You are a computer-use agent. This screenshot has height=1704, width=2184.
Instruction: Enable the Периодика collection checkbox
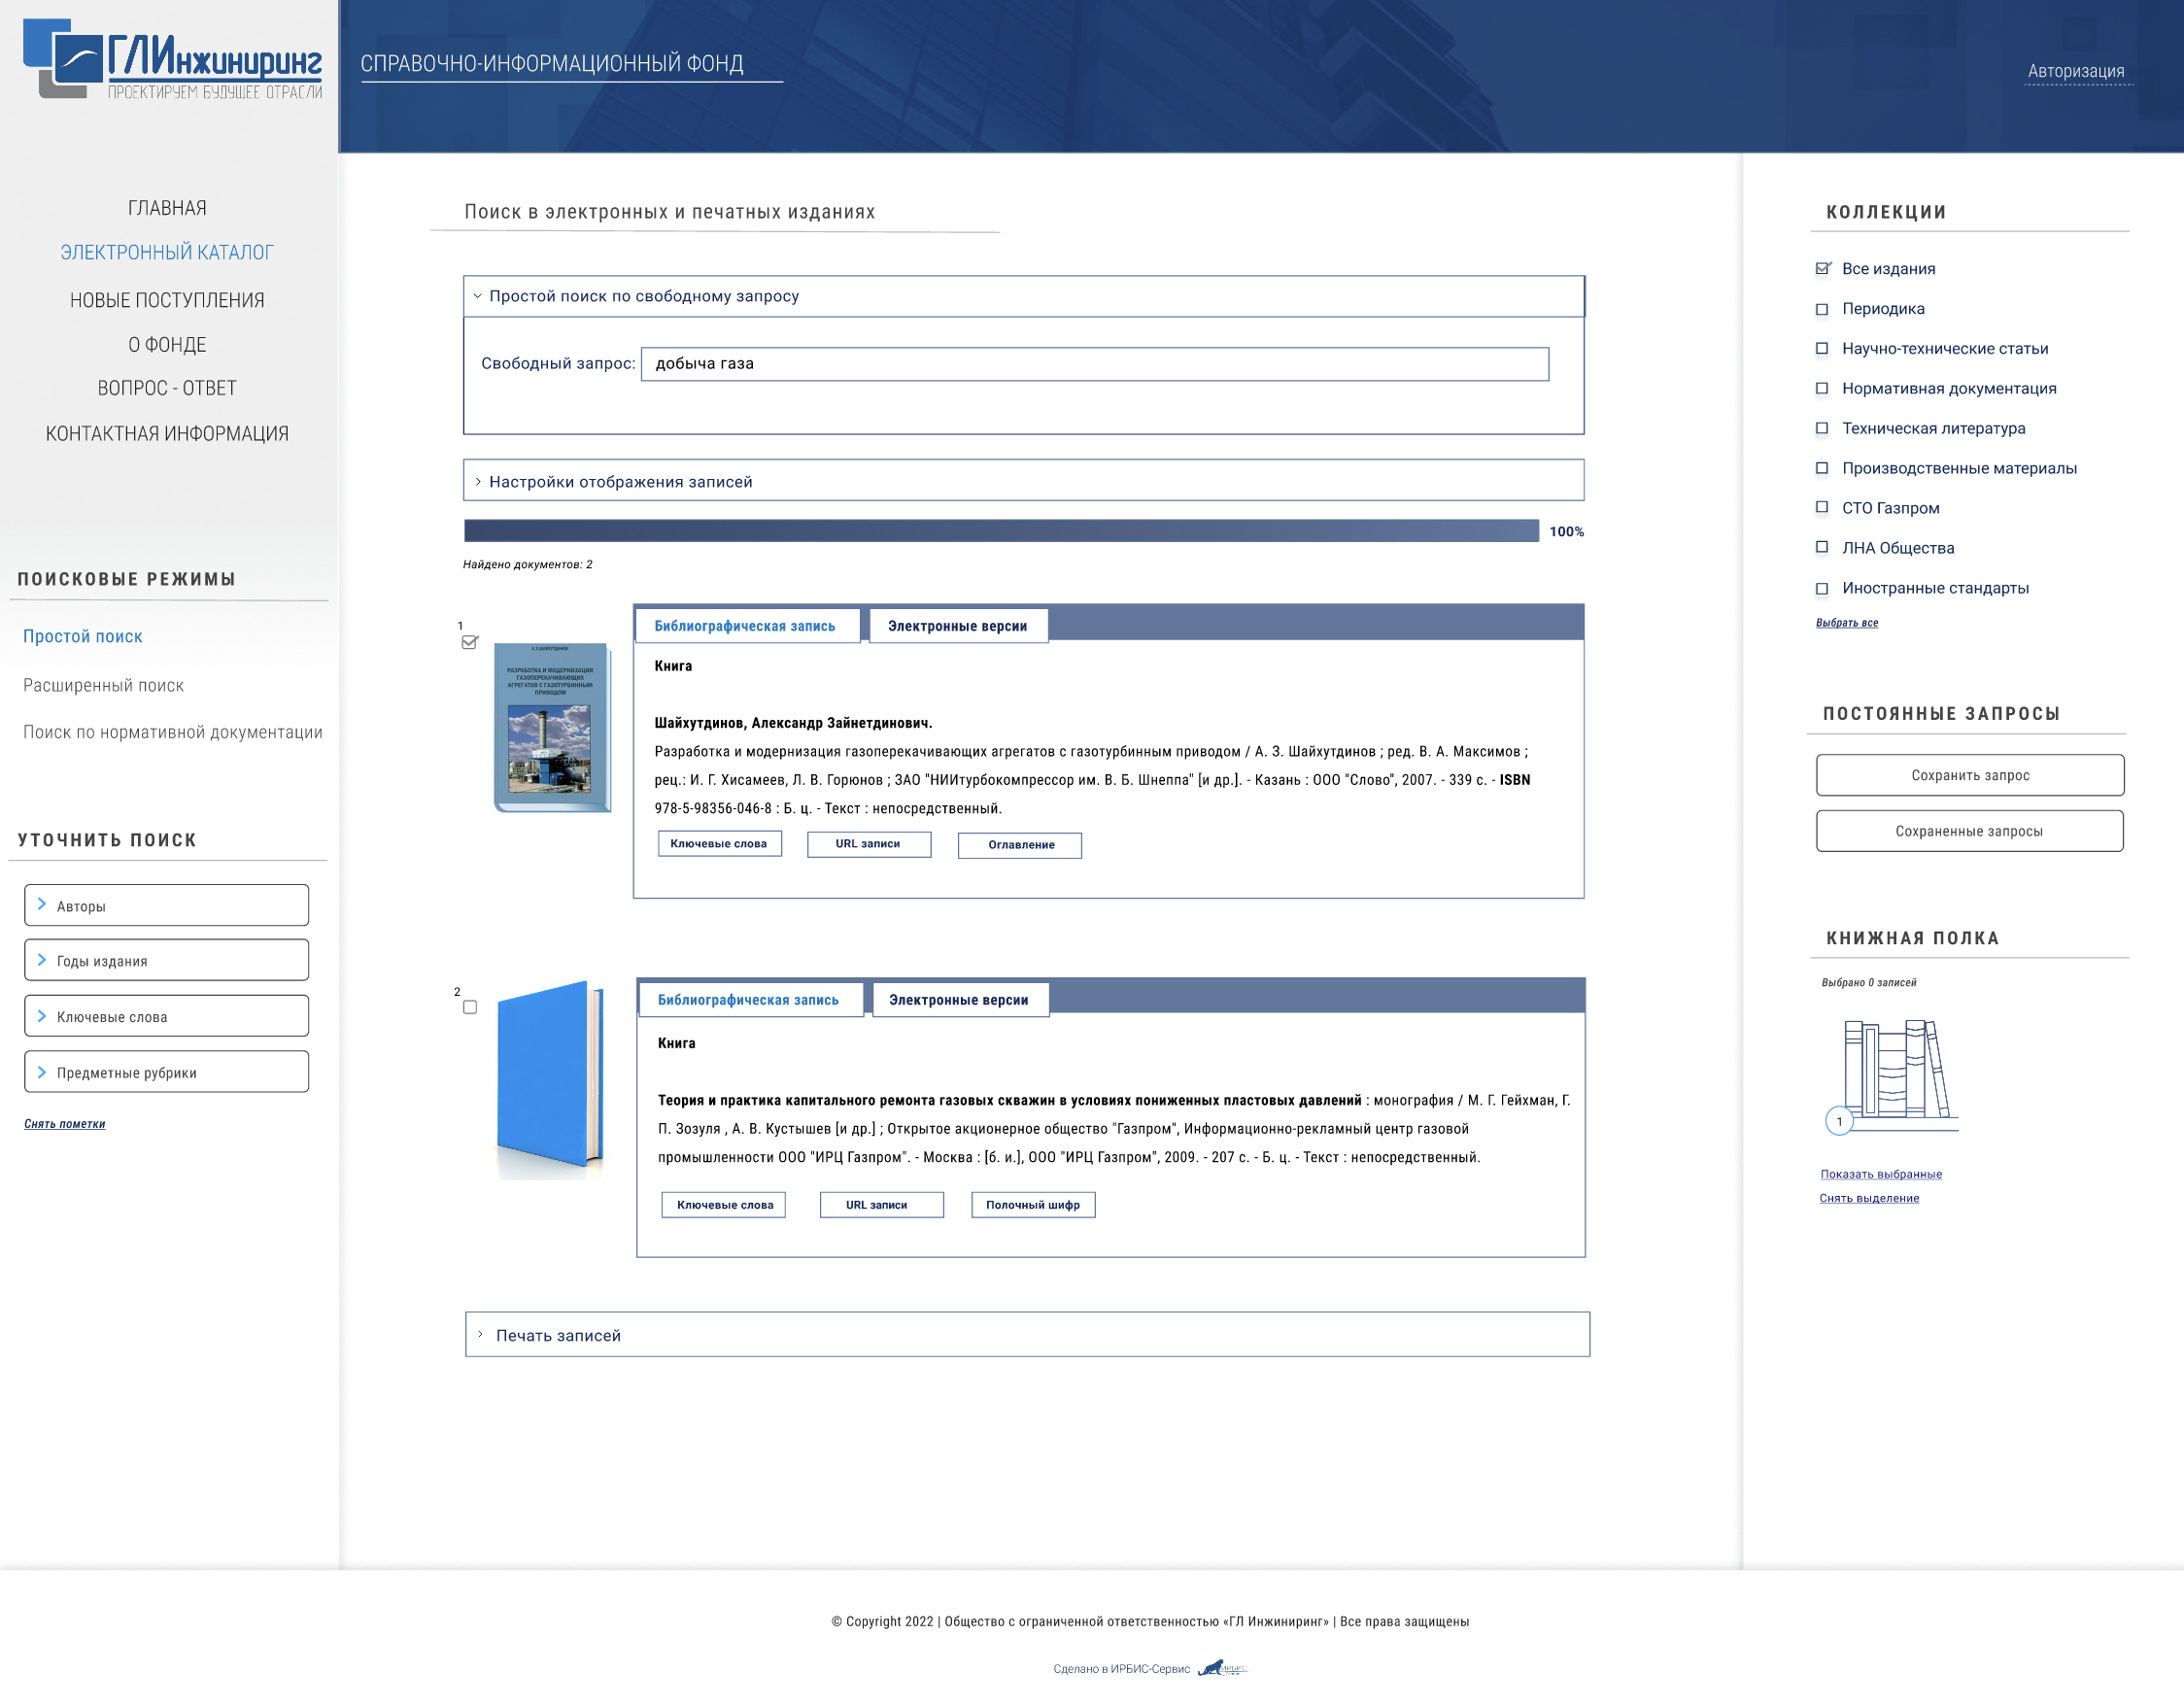(x=1822, y=309)
